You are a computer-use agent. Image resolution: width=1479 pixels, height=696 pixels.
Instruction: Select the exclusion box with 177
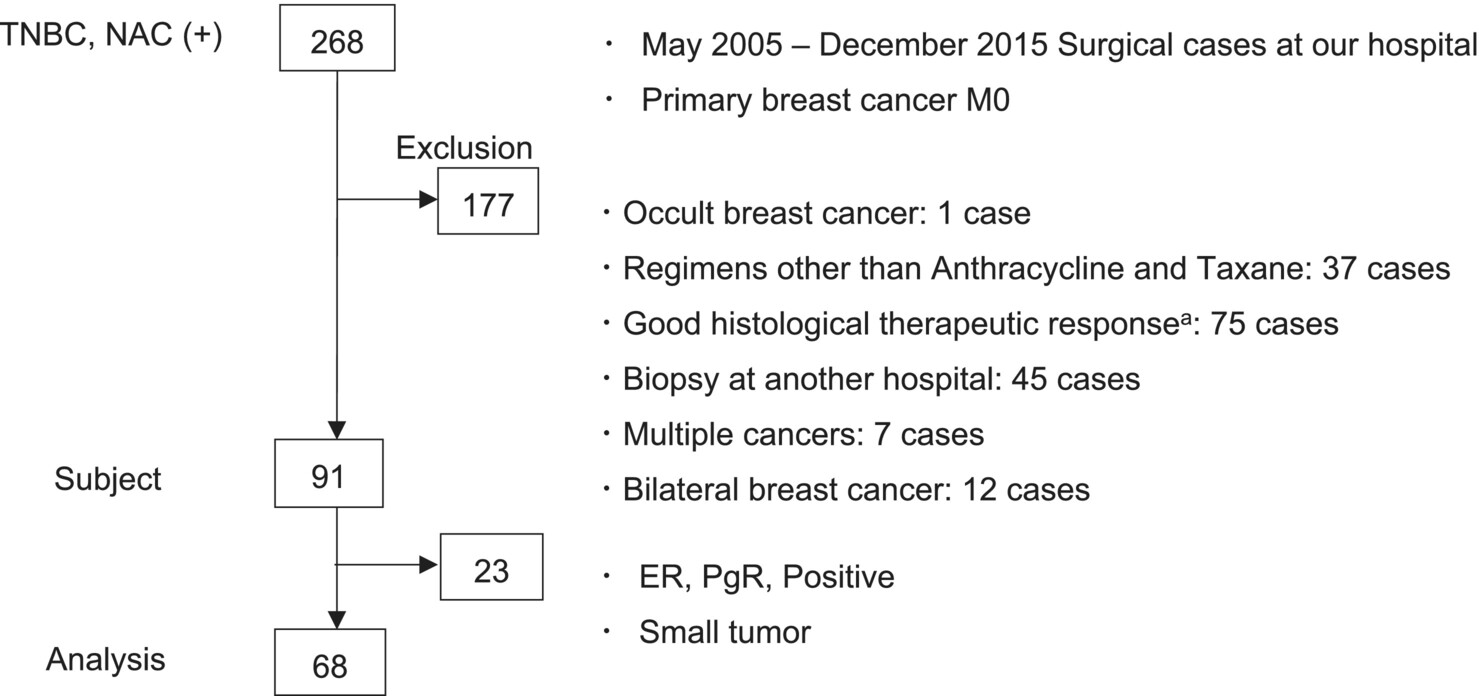pyautogui.click(x=489, y=206)
